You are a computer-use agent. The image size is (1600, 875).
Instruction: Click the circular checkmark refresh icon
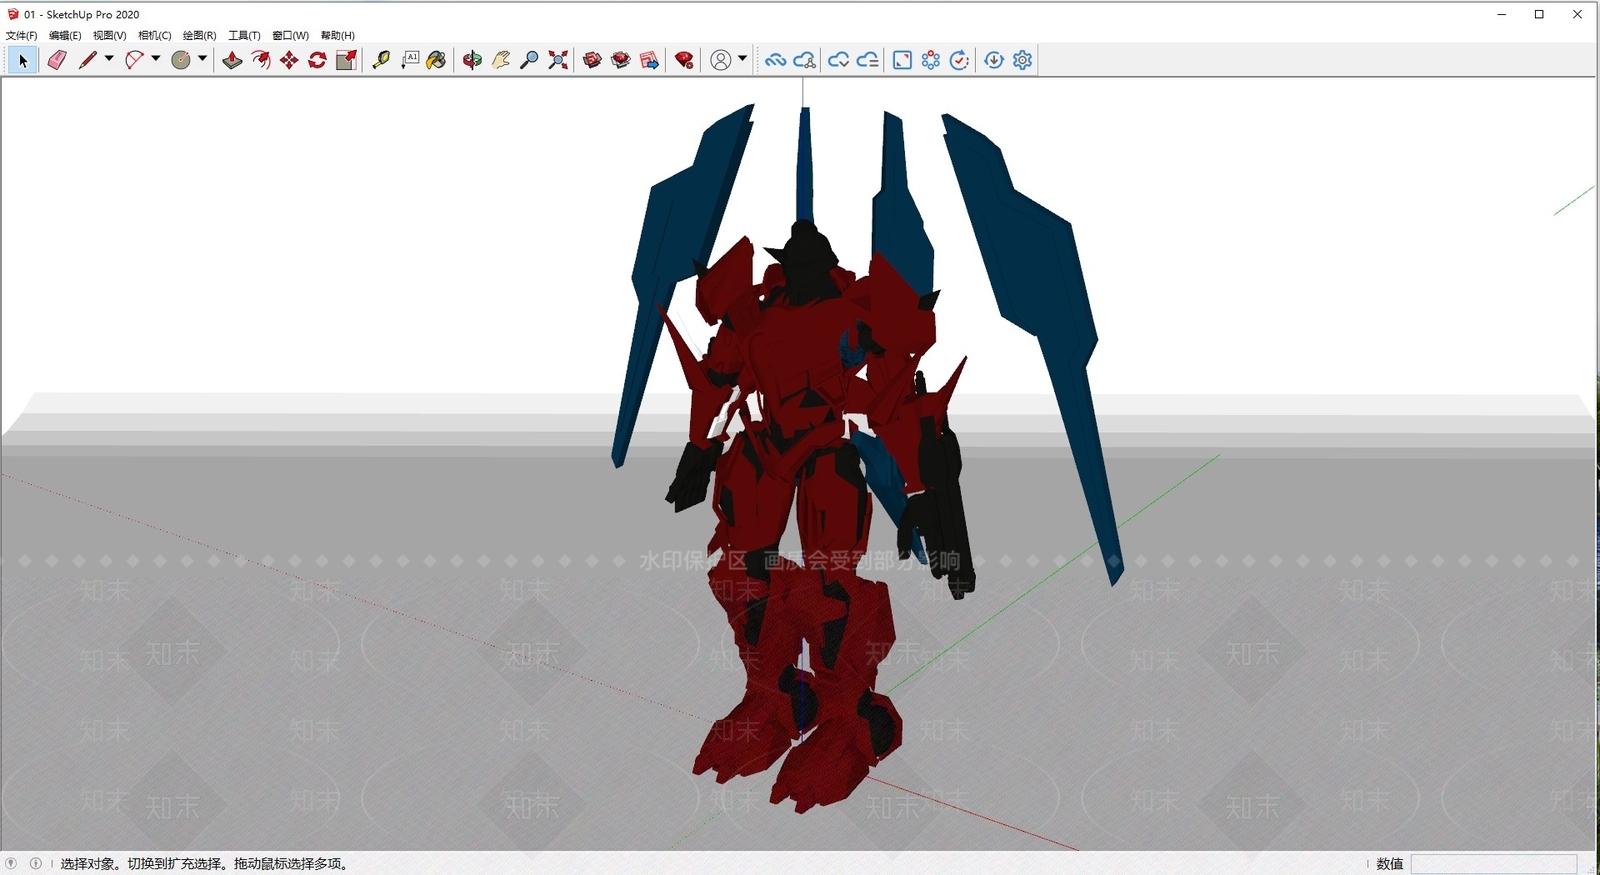coord(959,60)
